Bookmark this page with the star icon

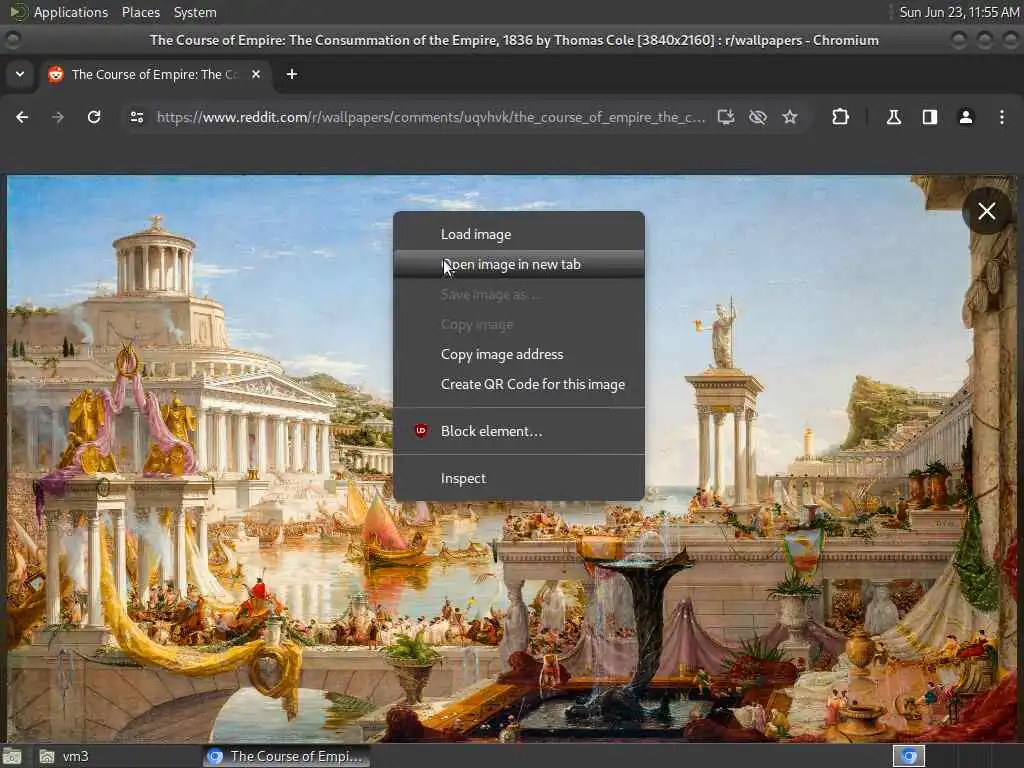790,117
